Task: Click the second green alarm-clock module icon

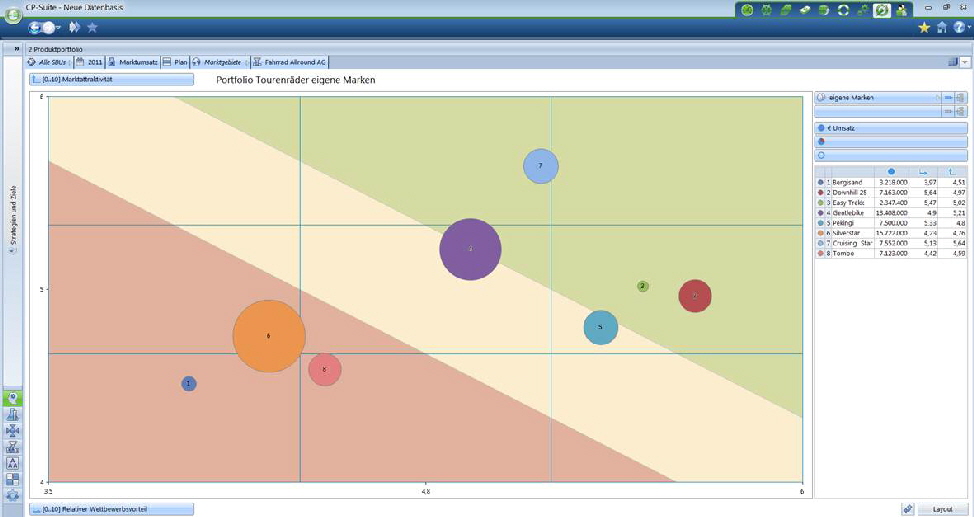Action: pyautogui.click(x=767, y=10)
